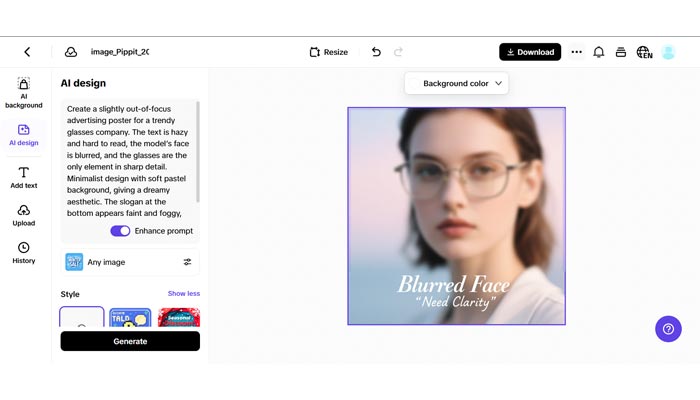This screenshot has height=400, width=700.
Task: Open the Add text tab
Action: (24, 178)
